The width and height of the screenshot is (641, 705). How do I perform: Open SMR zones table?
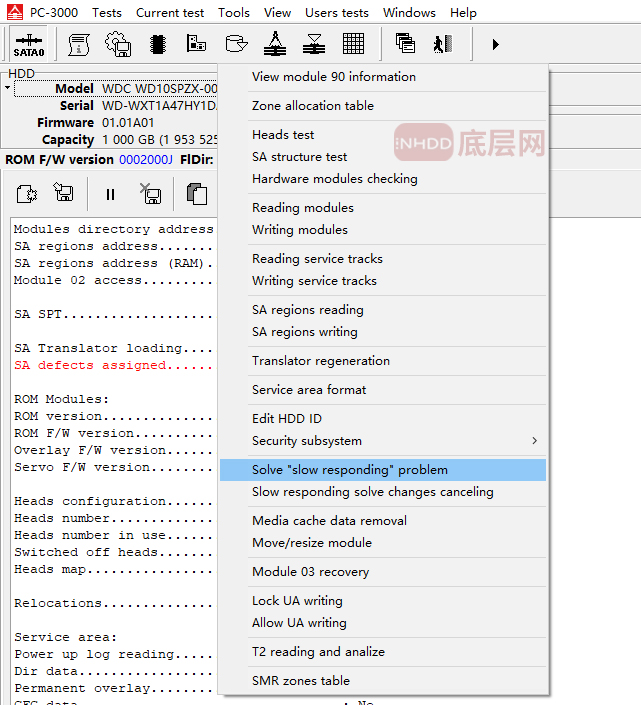tap(383, 681)
